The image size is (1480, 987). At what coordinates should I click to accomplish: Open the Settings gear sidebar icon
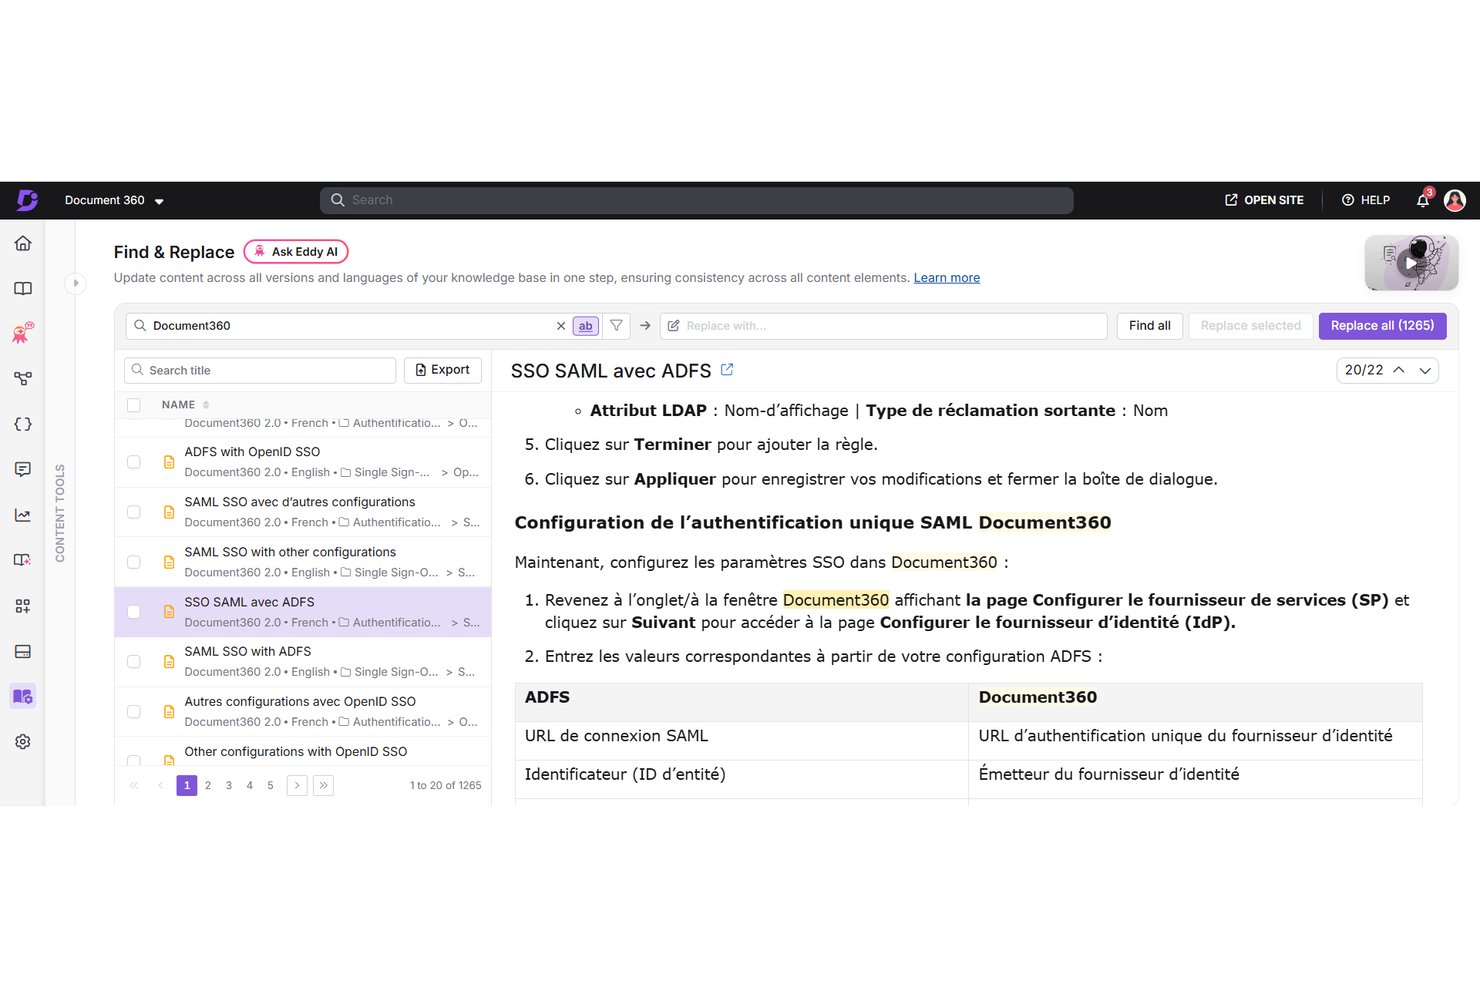pyautogui.click(x=23, y=742)
